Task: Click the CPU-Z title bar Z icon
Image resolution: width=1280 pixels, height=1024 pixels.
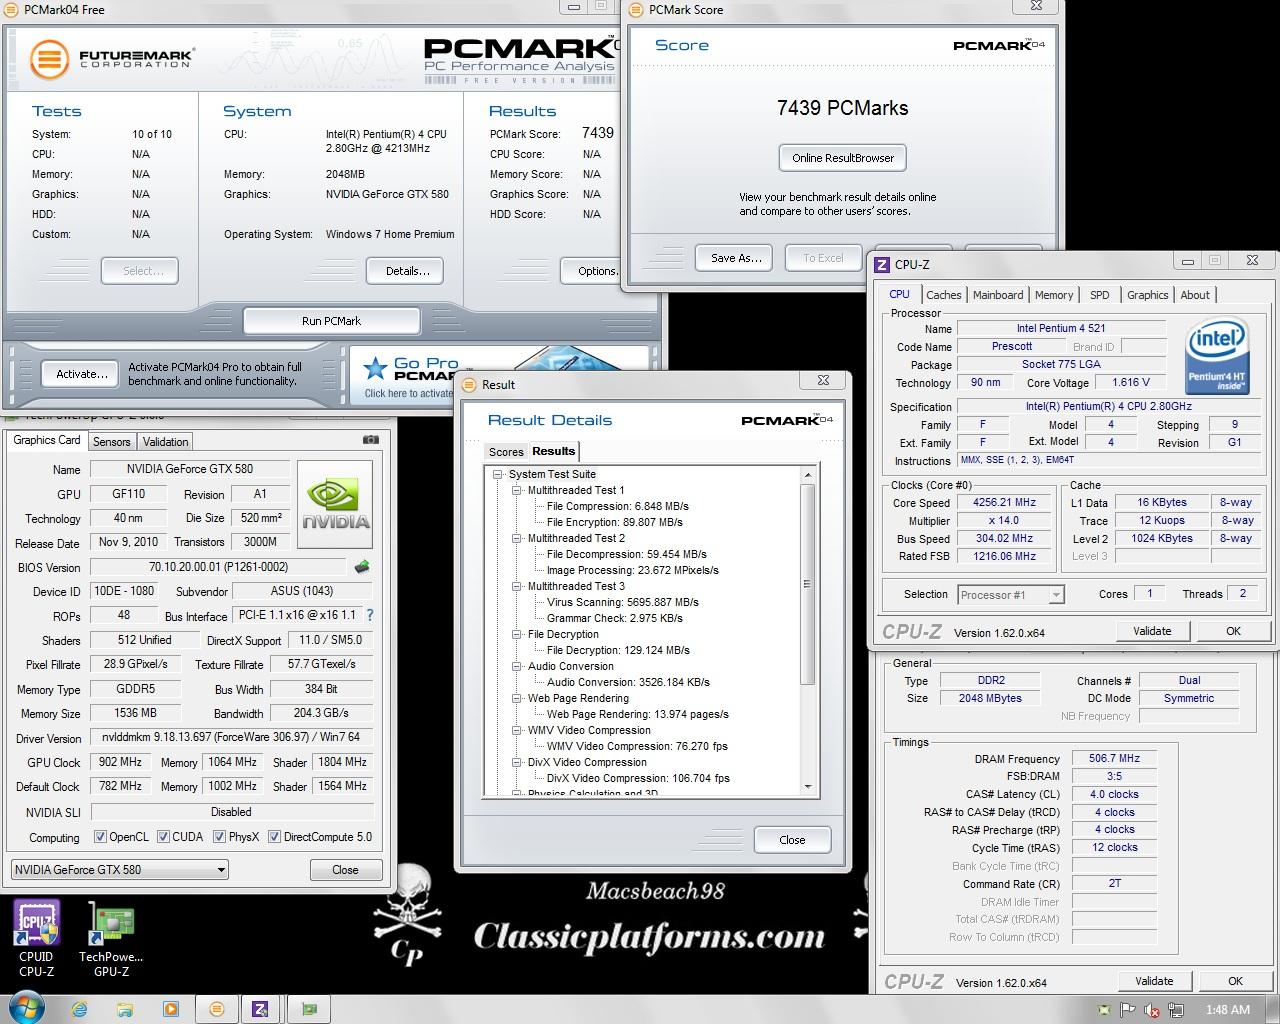Action: pos(882,264)
